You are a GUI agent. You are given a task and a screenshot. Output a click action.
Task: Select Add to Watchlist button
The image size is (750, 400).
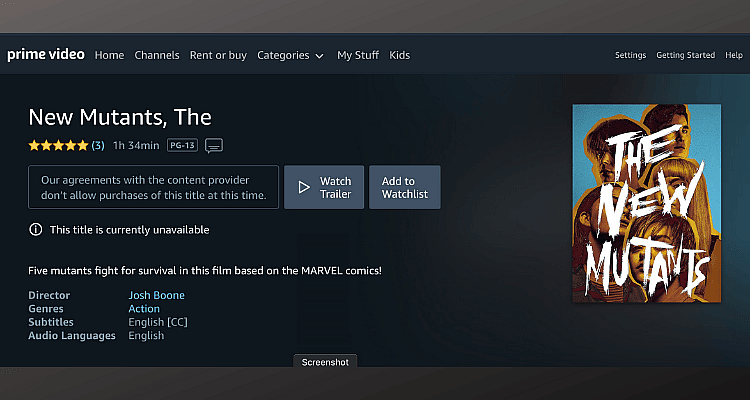click(405, 187)
